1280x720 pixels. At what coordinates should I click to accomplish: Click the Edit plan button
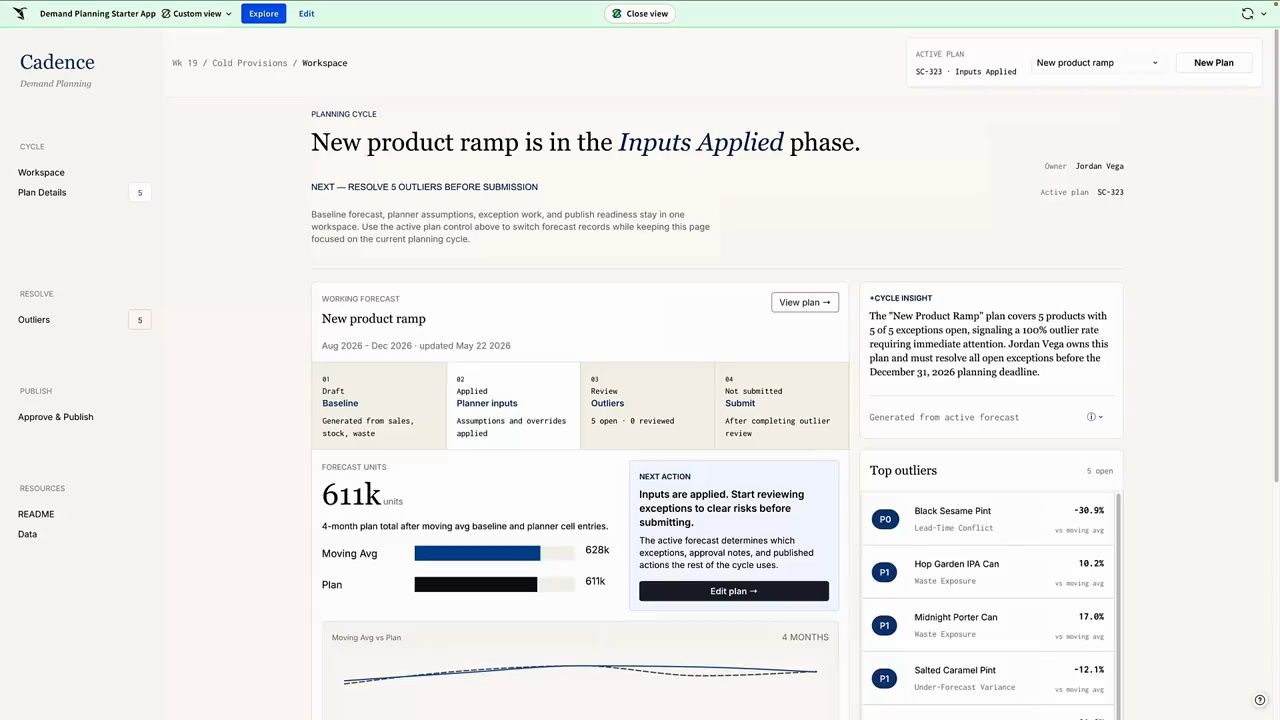point(734,591)
